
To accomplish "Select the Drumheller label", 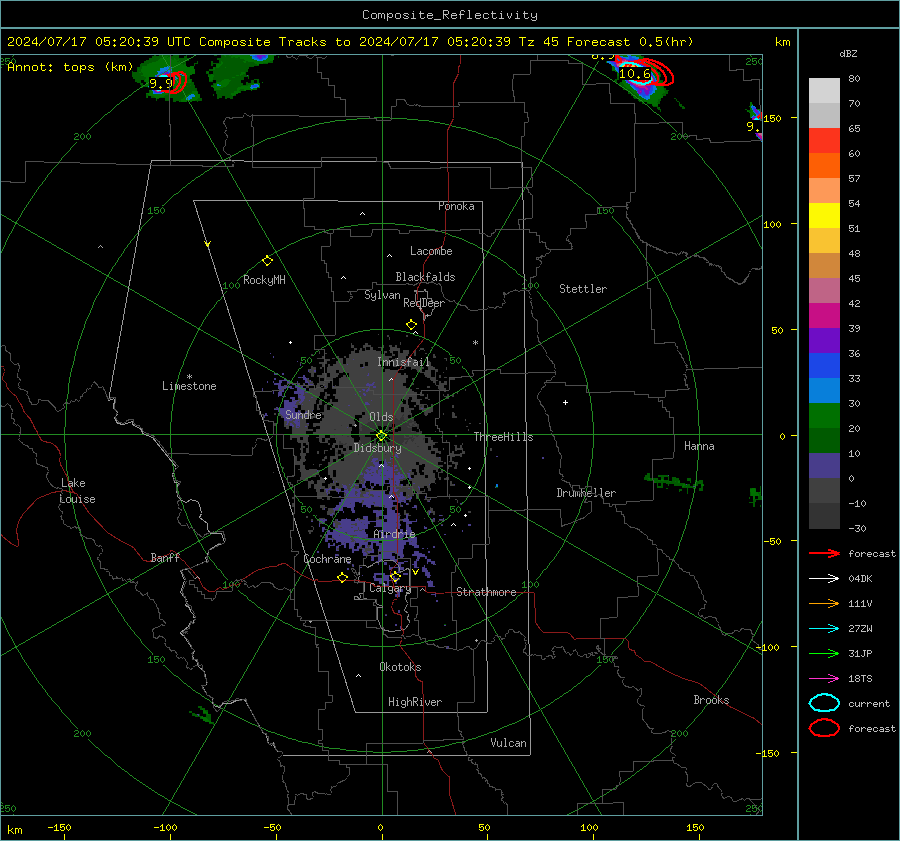I will pos(586,493).
